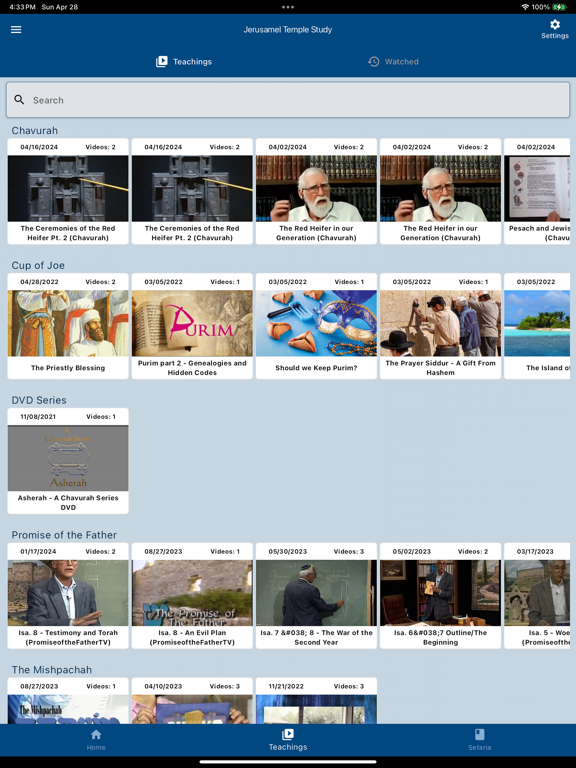Open Isa. 8 An Evil Plan thumbnail

pyautogui.click(x=192, y=593)
